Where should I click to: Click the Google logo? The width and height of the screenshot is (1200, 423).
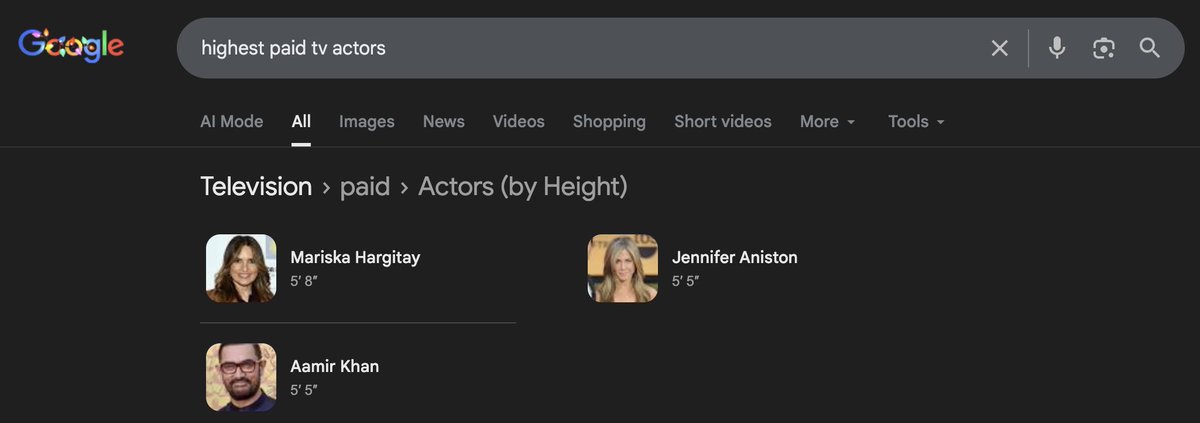[x=71, y=46]
